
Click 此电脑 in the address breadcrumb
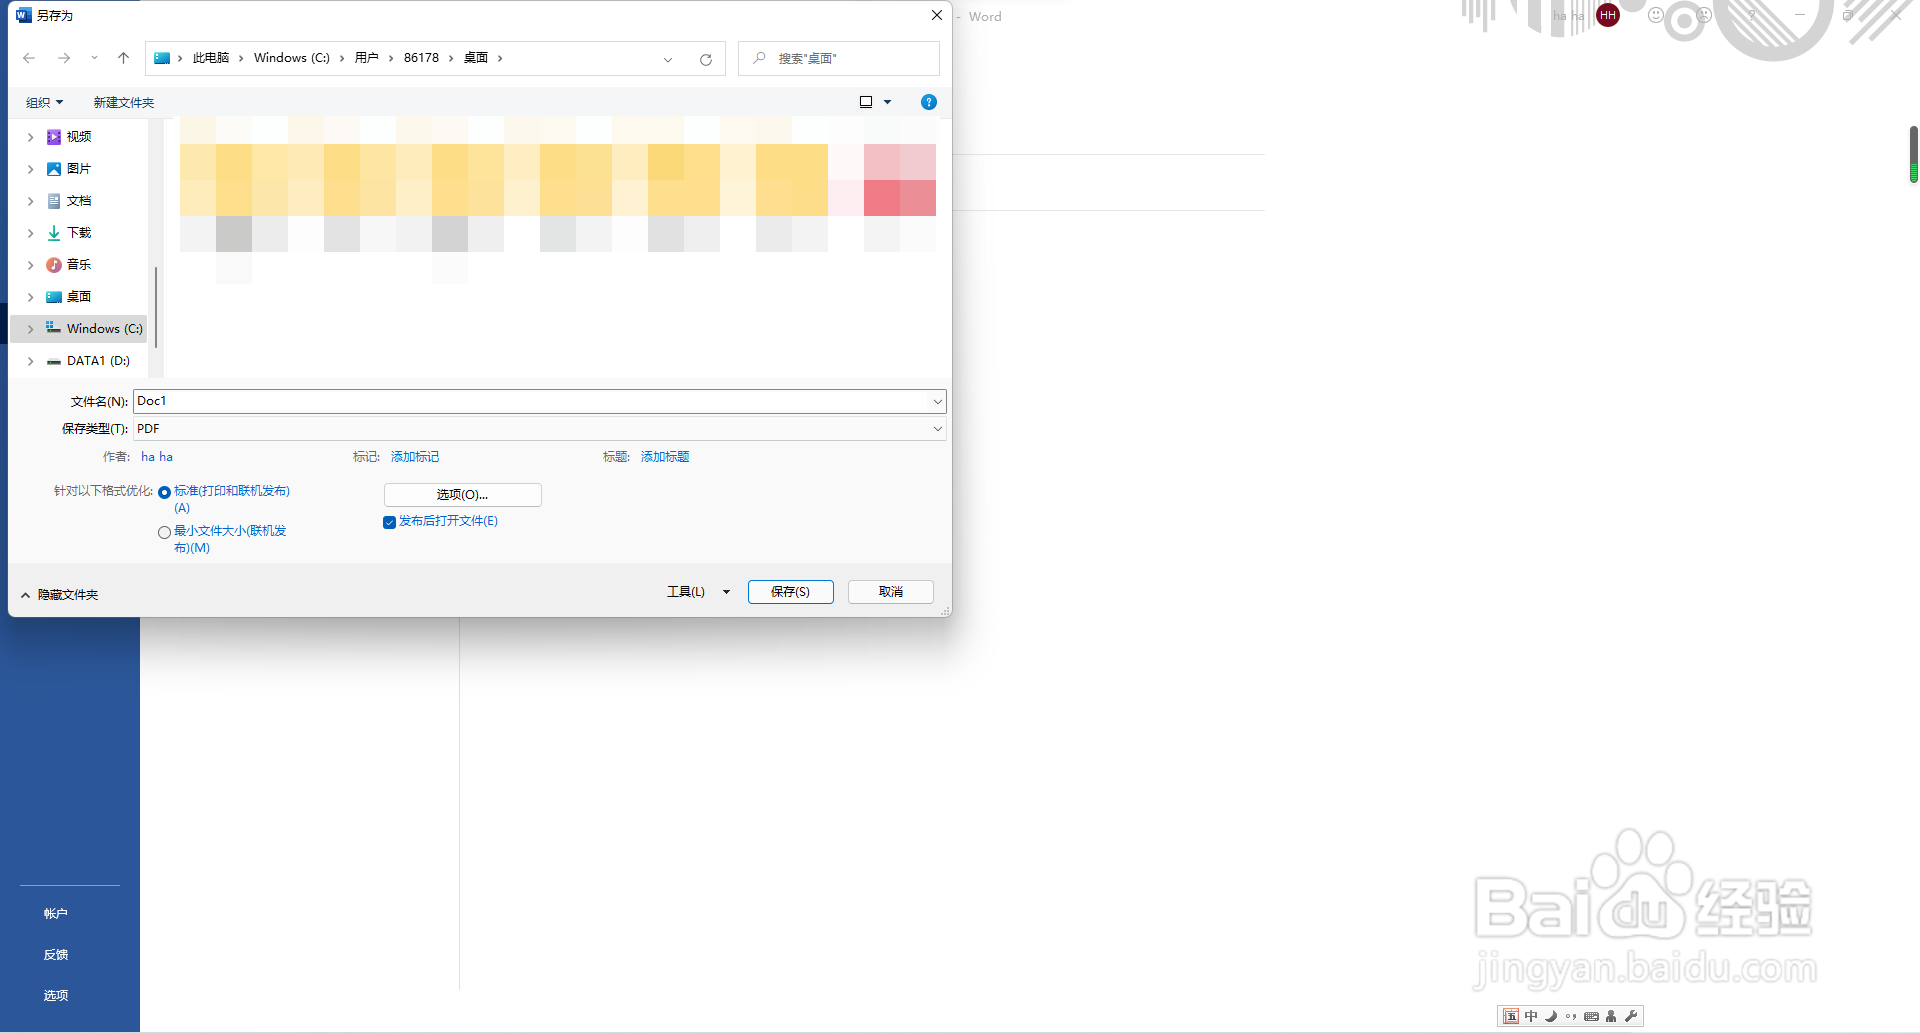[x=211, y=58]
